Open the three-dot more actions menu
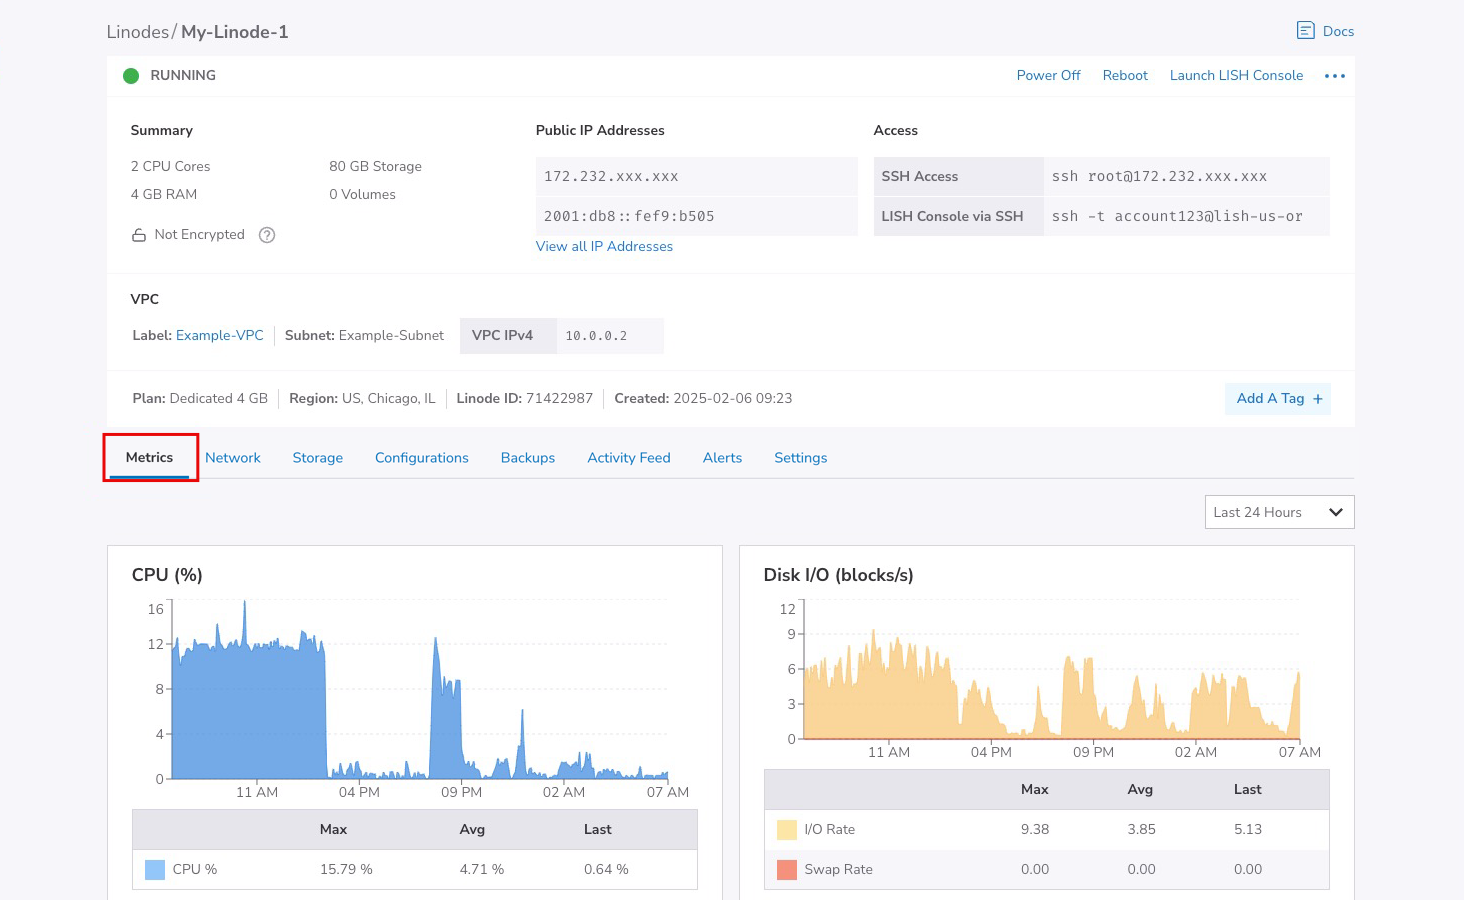The height and width of the screenshot is (900, 1464). 1334,76
